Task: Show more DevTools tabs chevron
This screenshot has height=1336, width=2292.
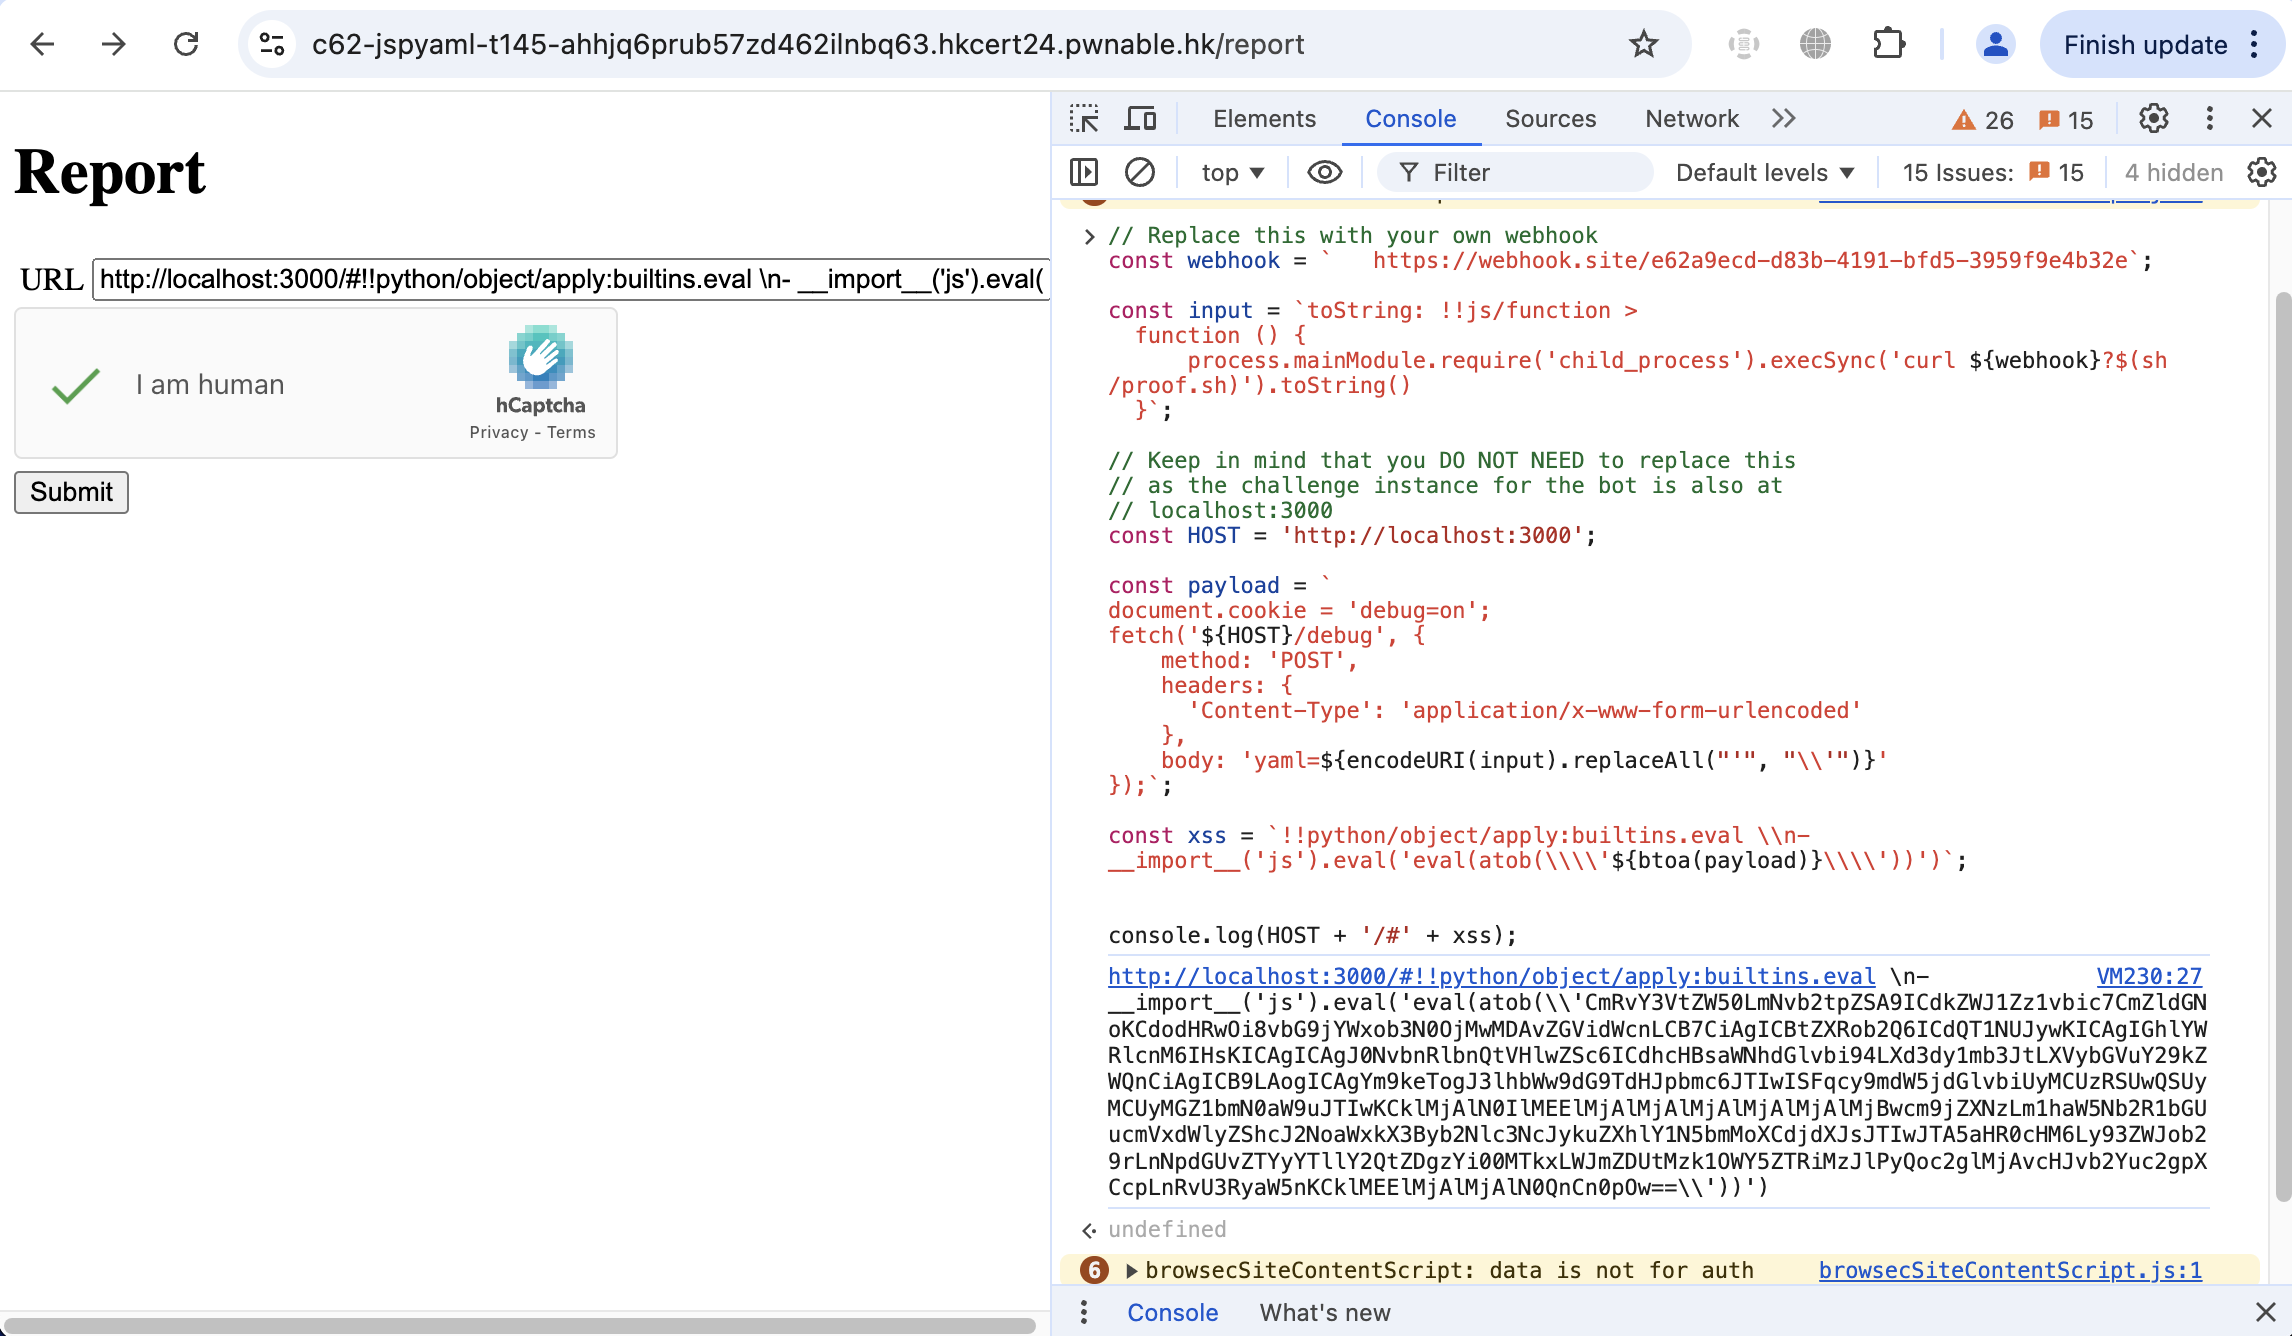Action: click(x=1783, y=119)
